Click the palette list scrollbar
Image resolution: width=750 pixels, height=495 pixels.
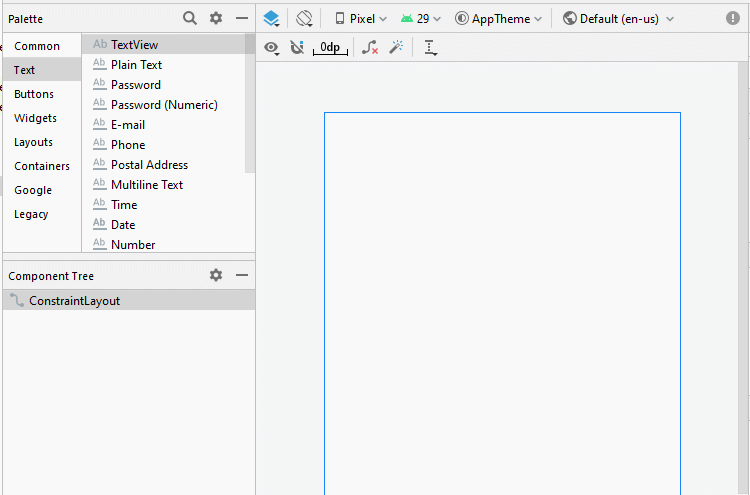[x=250, y=103]
